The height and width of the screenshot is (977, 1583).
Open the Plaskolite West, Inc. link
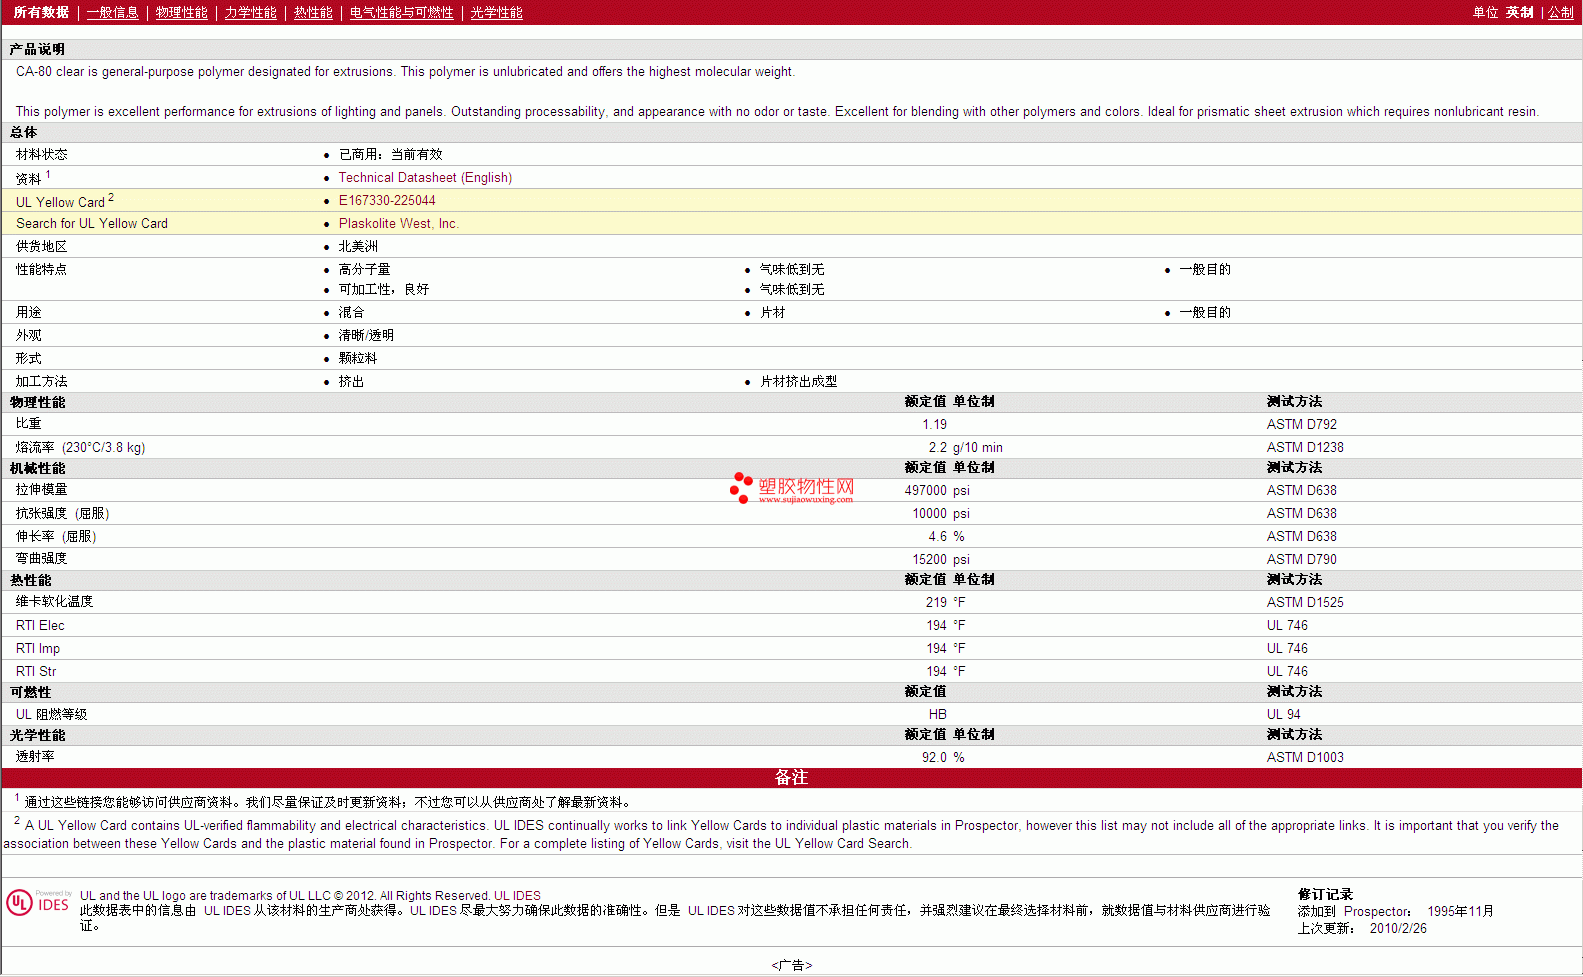point(398,223)
